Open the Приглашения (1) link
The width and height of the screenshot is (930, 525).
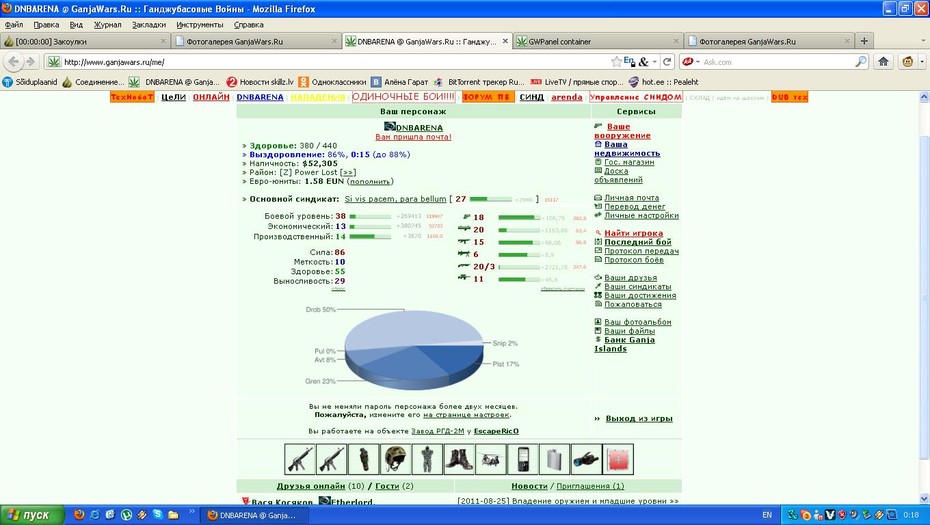pos(590,486)
